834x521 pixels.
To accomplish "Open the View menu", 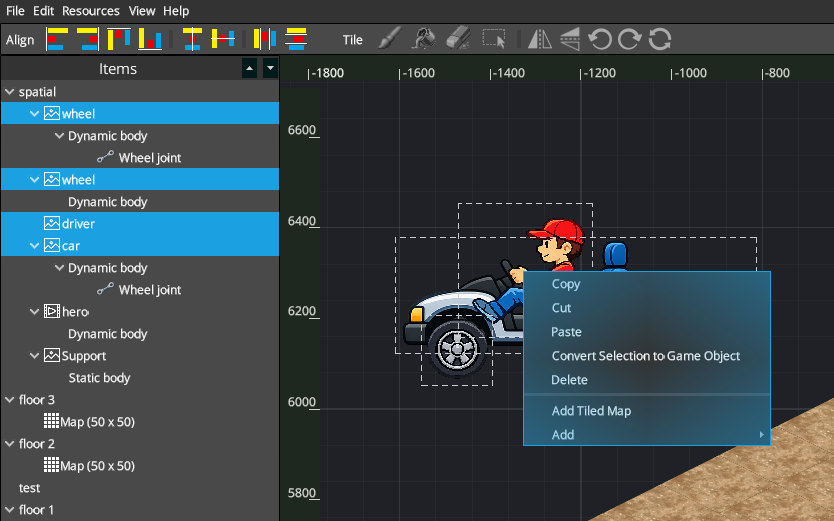I will tap(142, 11).
